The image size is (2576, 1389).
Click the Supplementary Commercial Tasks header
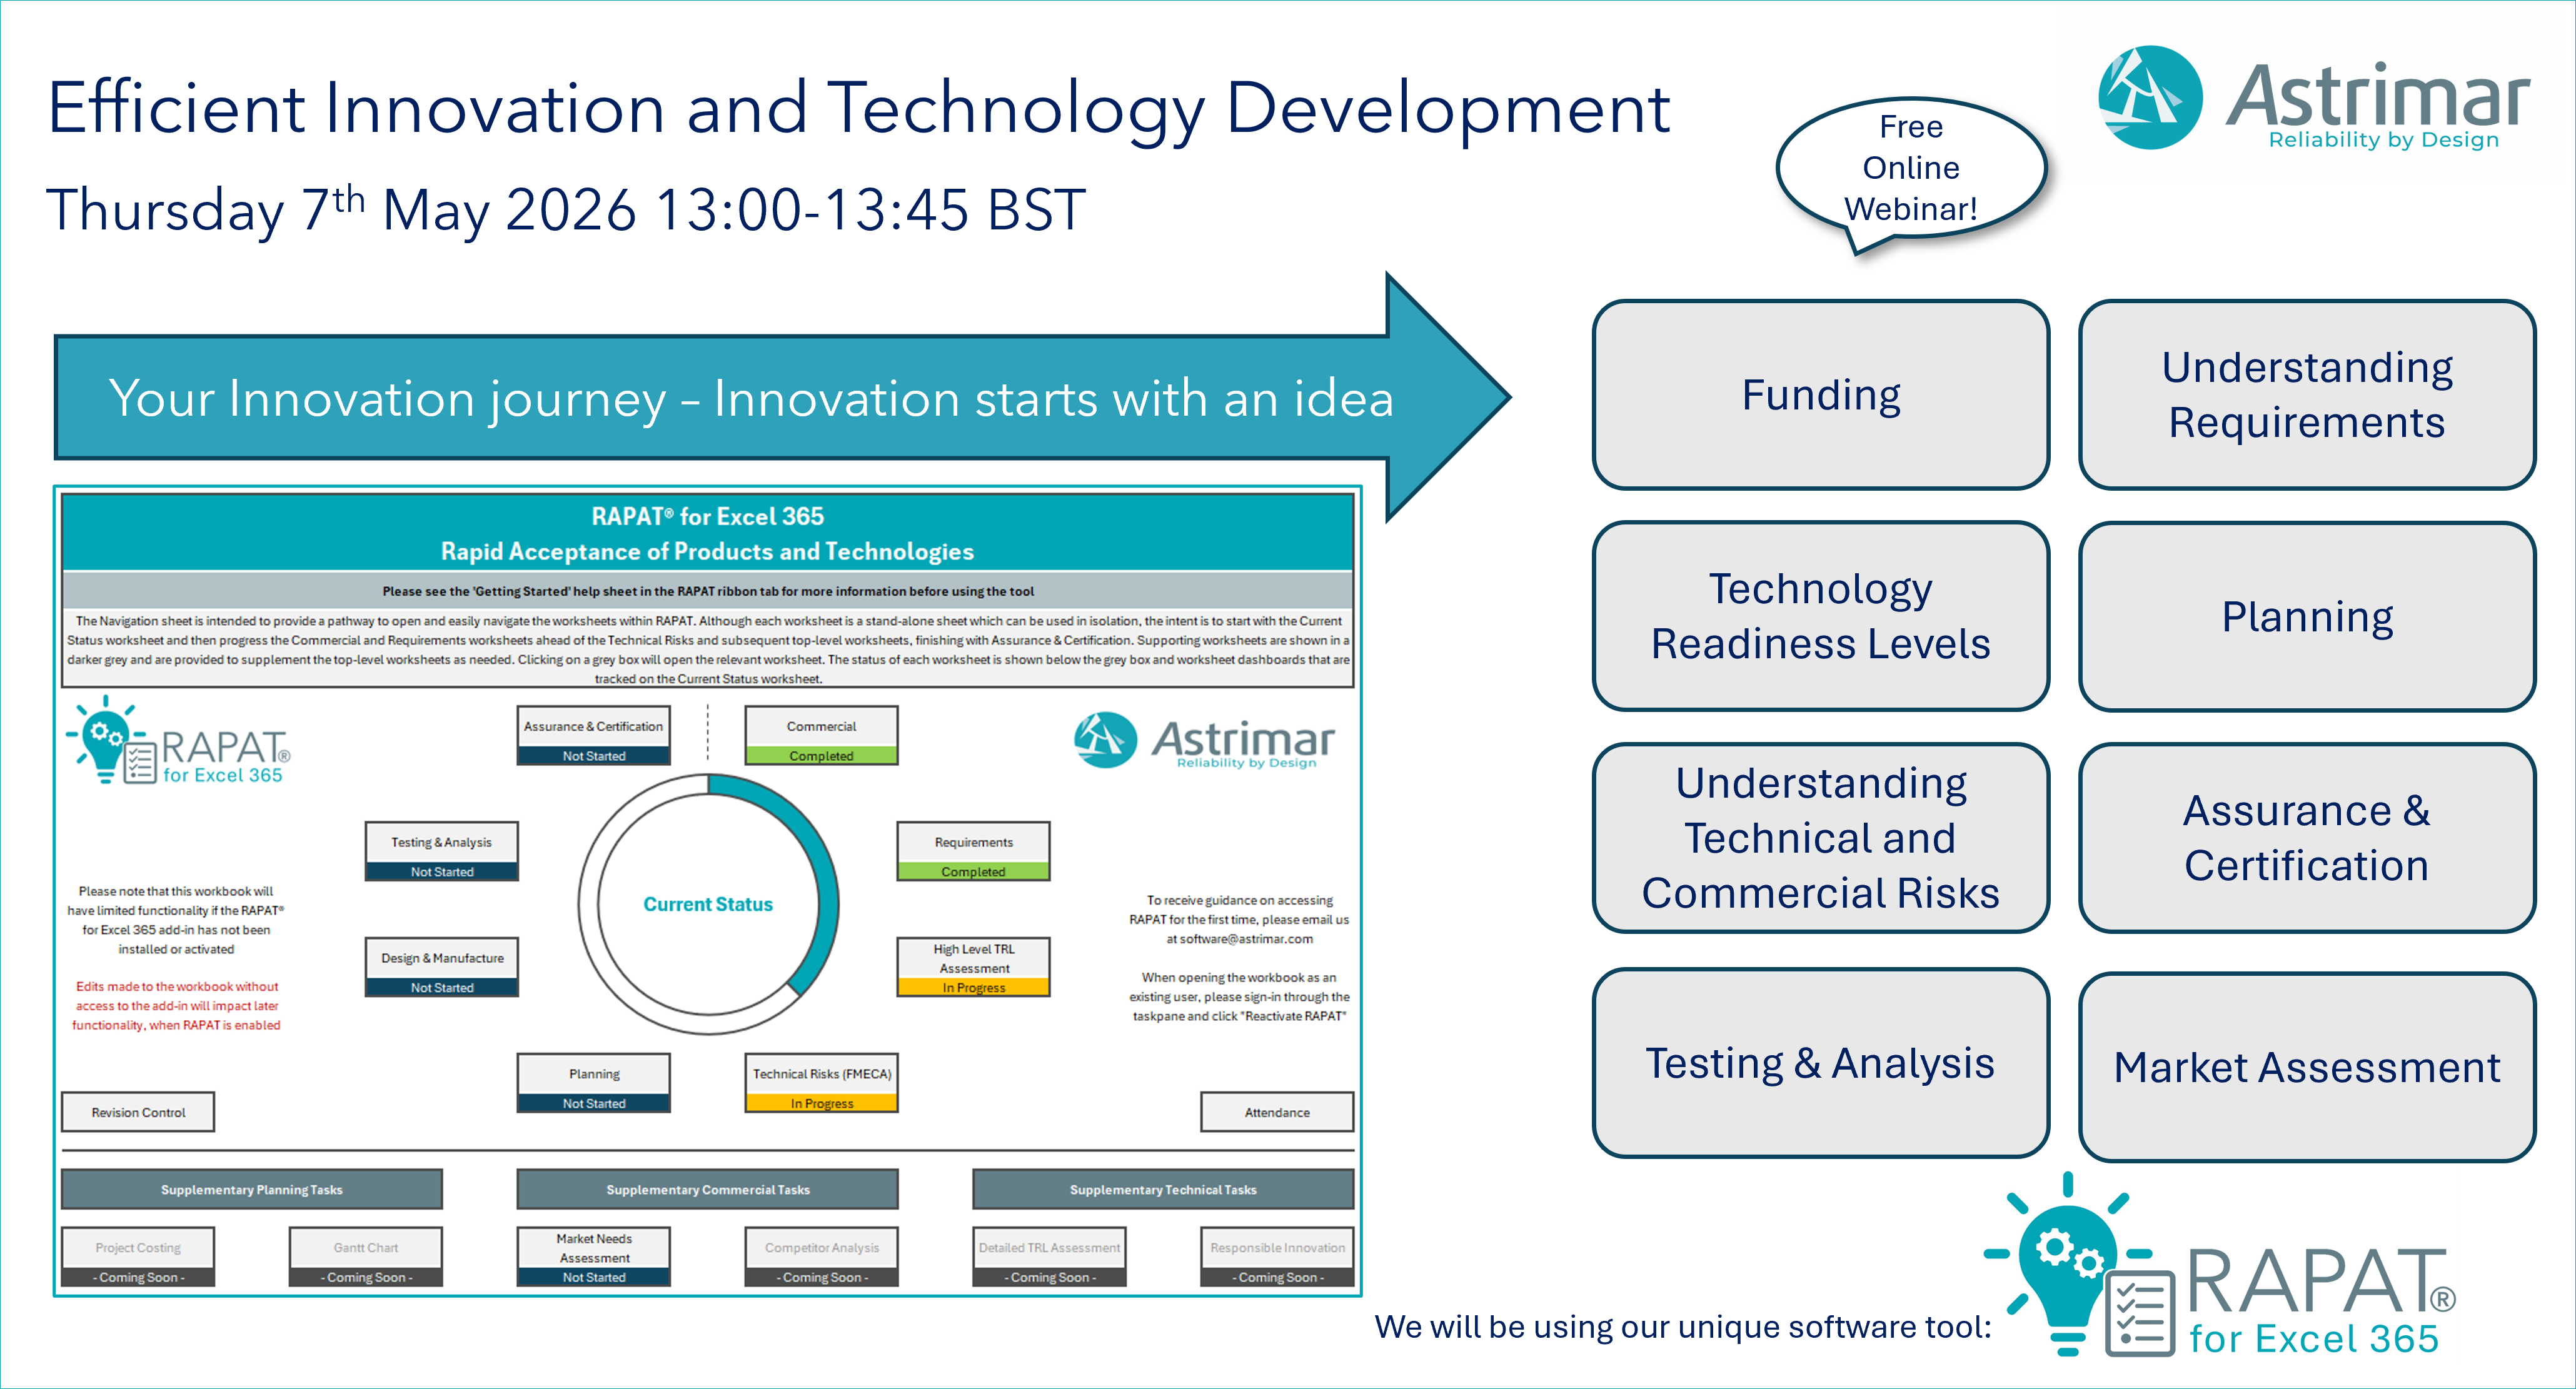point(707,1190)
